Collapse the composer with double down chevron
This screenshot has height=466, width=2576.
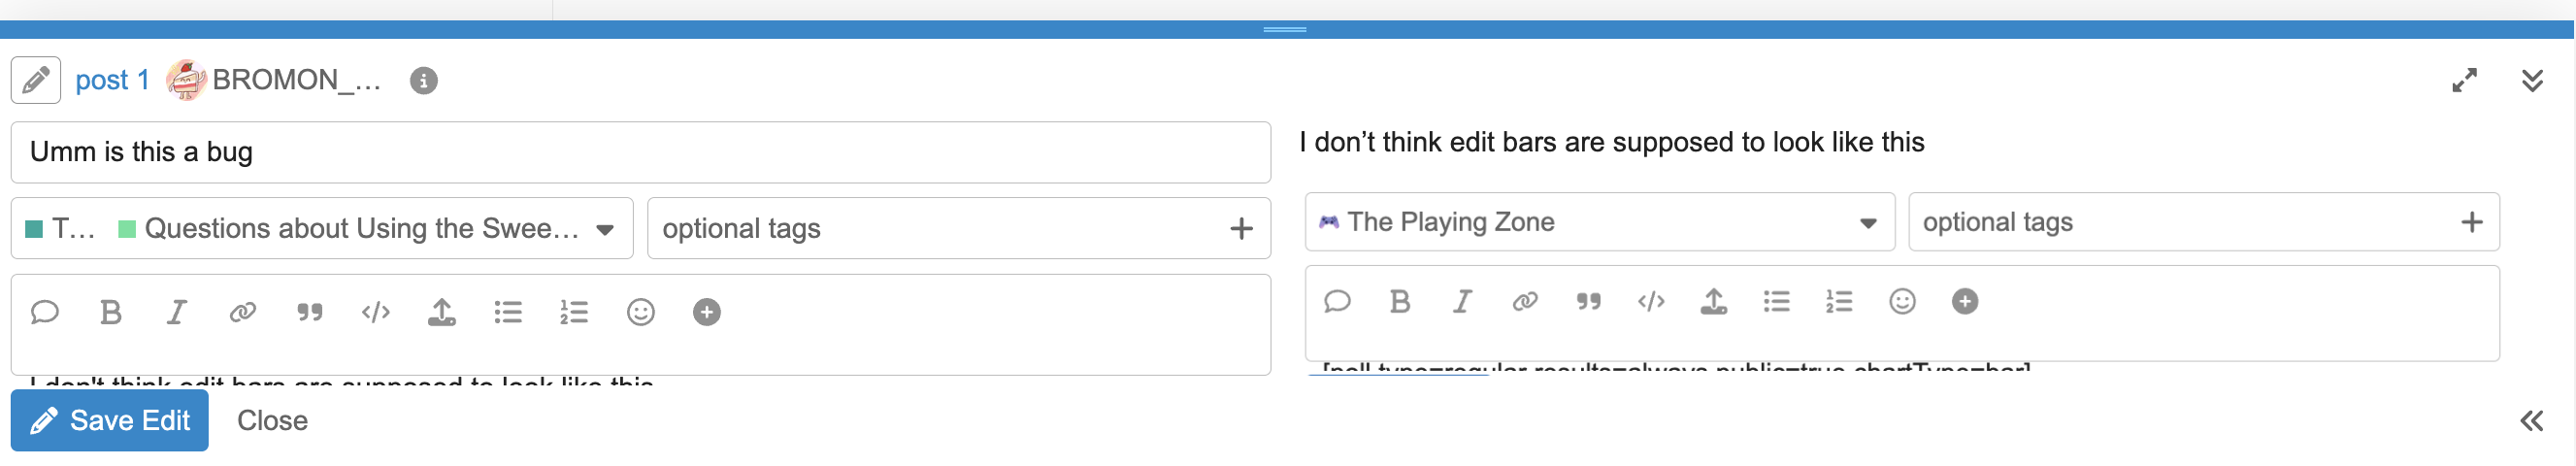click(2532, 80)
